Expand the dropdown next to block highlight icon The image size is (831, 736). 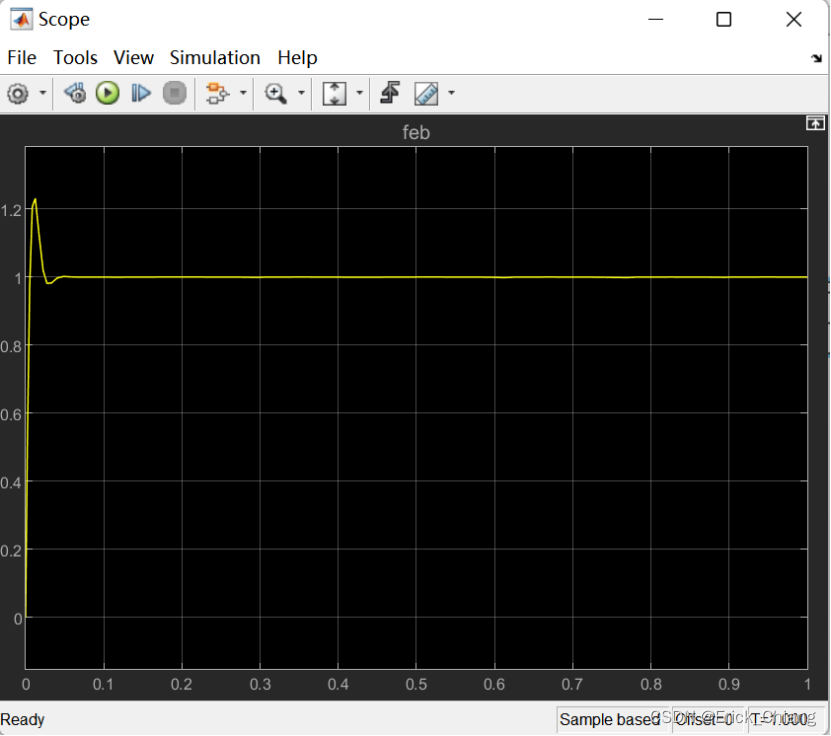click(x=243, y=93)
